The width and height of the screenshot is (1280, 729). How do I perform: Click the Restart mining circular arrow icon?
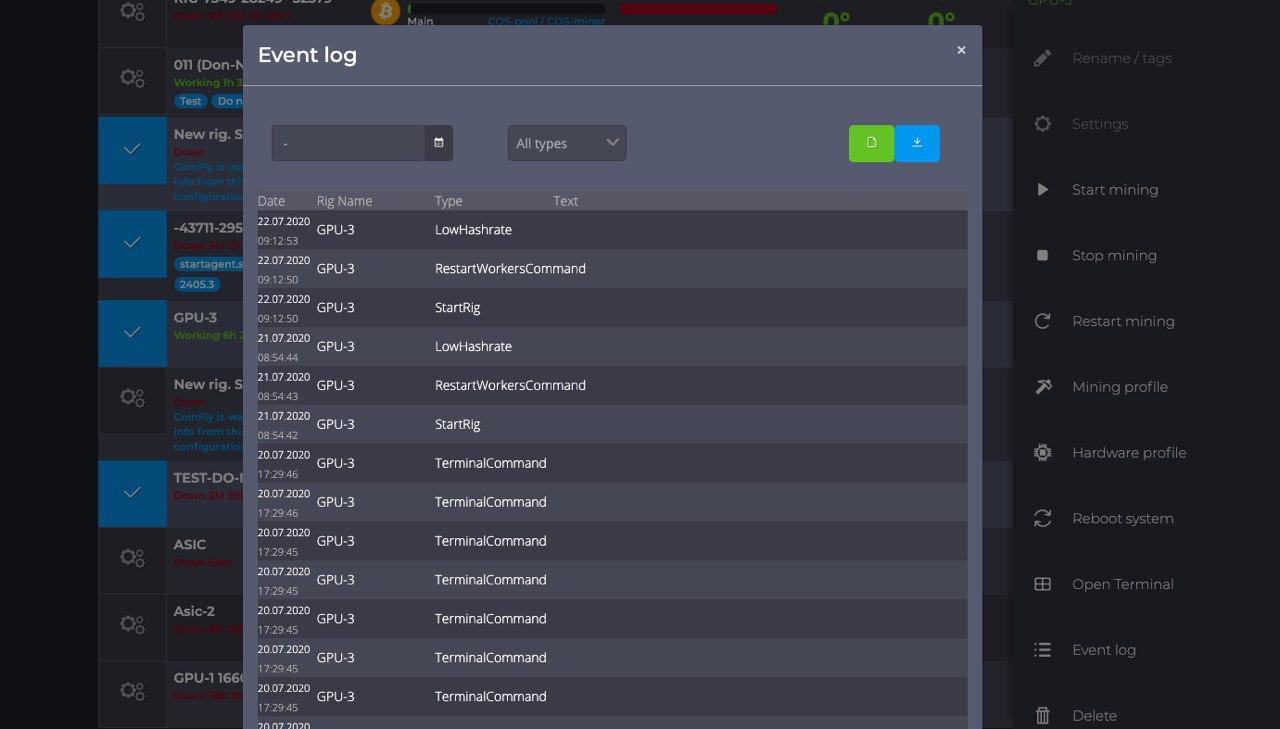tap(1043, 321)
